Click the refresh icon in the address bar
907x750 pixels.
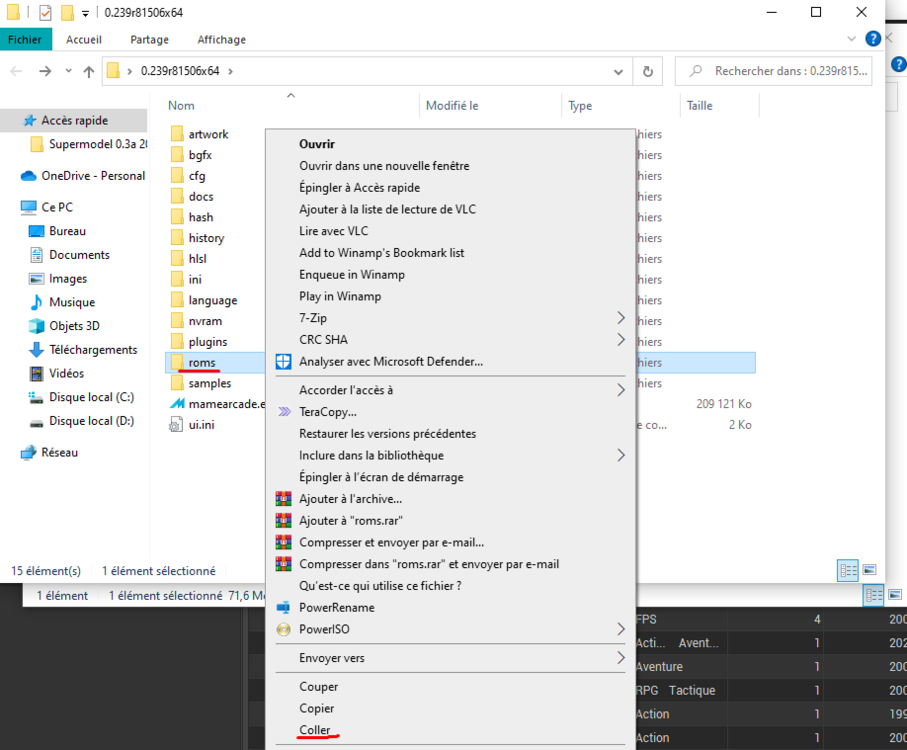pyautogui.click(x=649, y=71)
